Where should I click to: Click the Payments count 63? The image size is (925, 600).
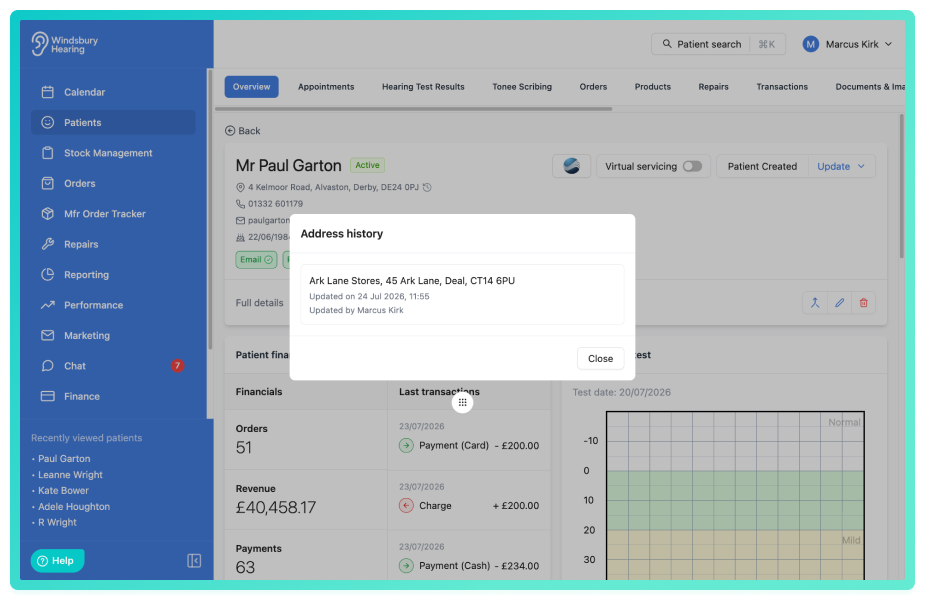[245, 568]
